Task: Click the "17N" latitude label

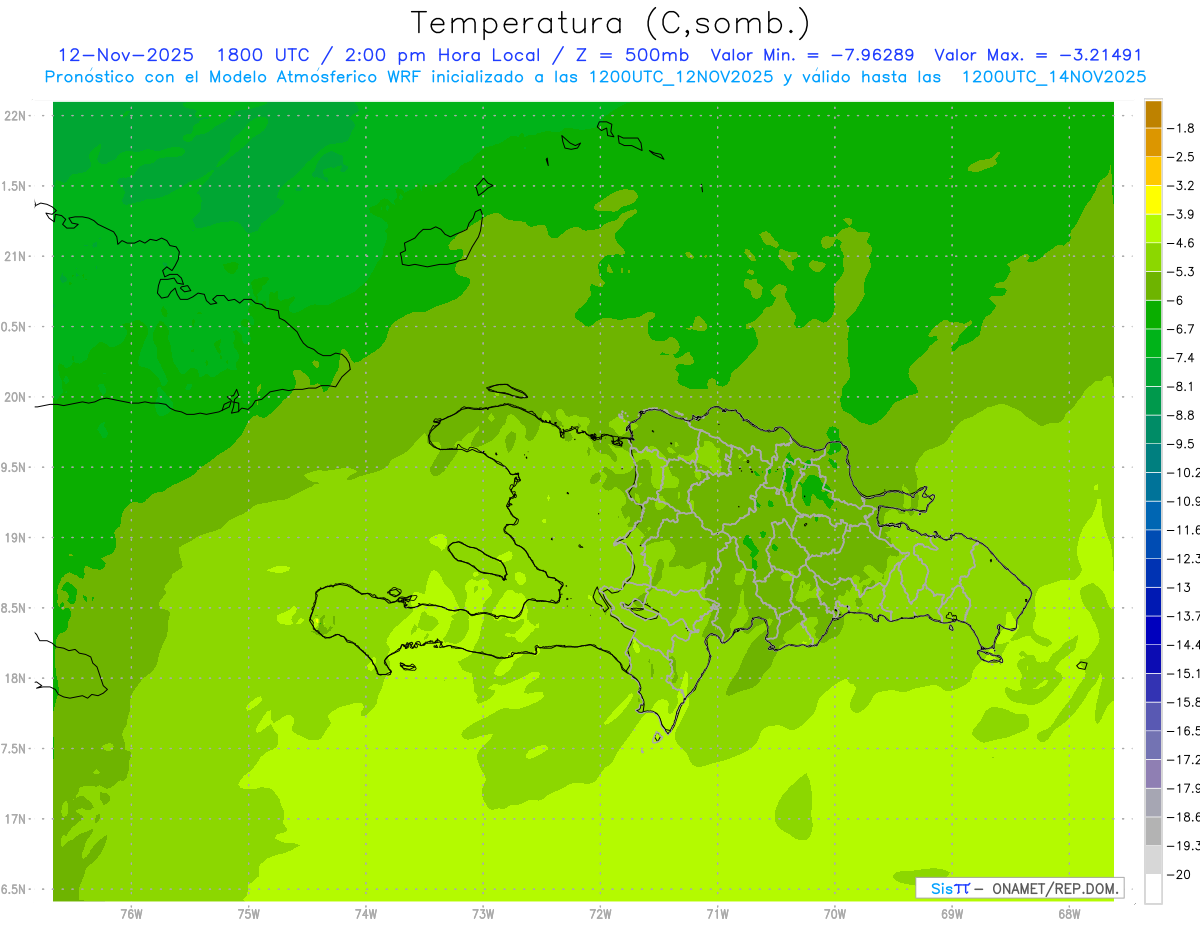Action: tap(15, 819)
